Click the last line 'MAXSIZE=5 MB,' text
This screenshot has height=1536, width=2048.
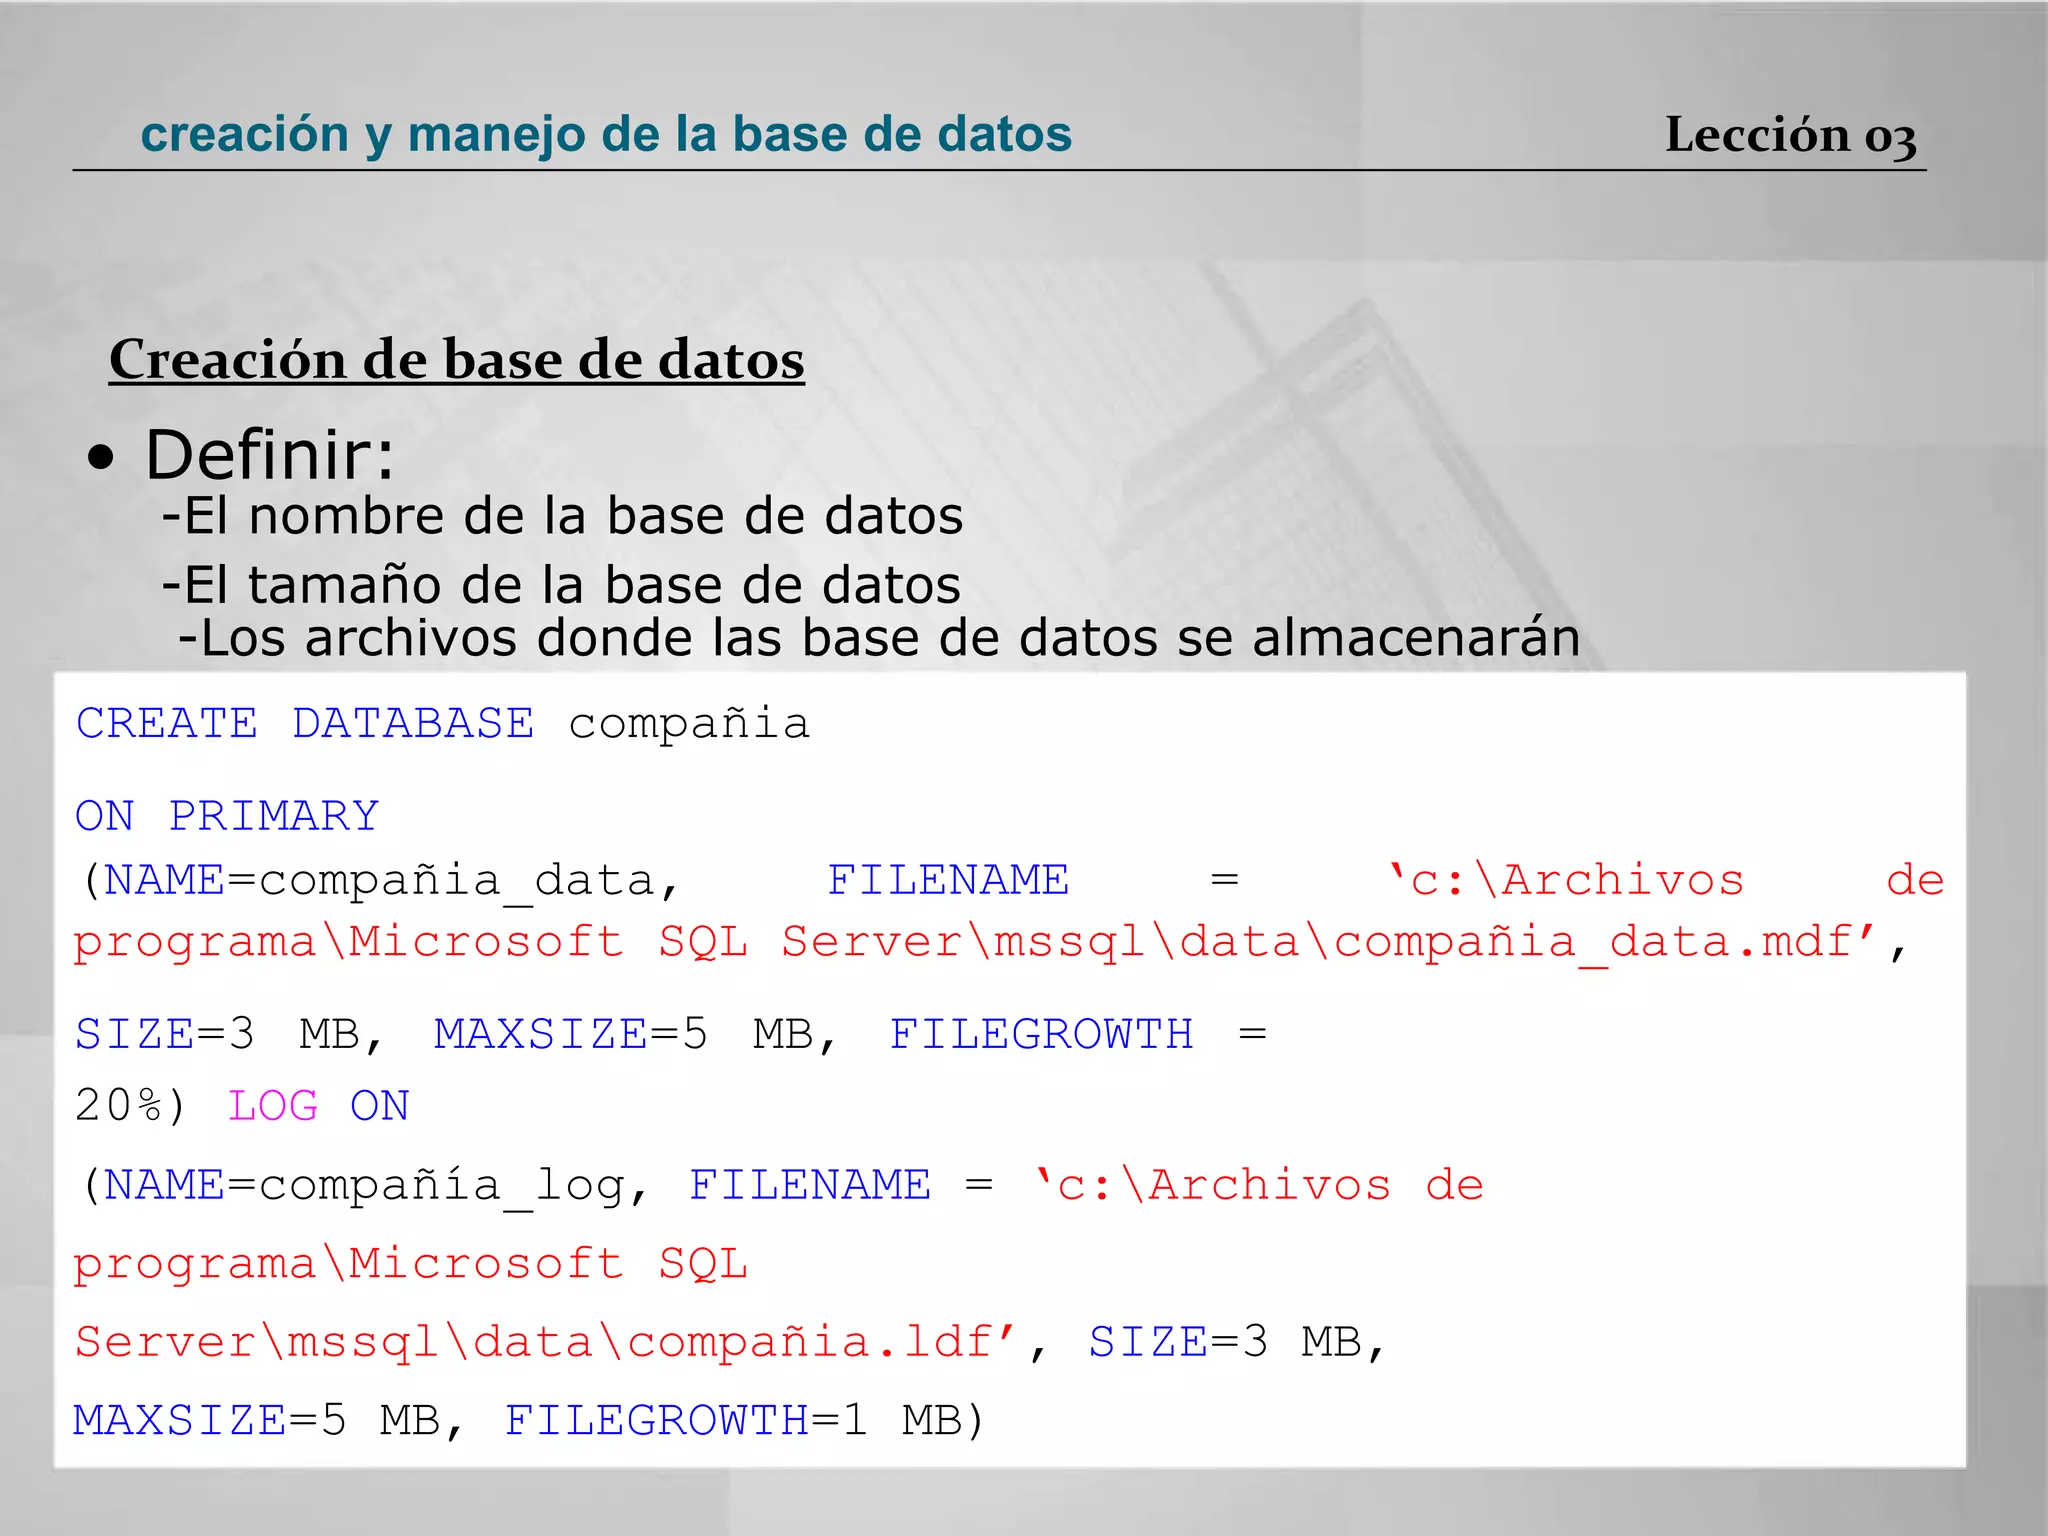[x=268, y=1420]
